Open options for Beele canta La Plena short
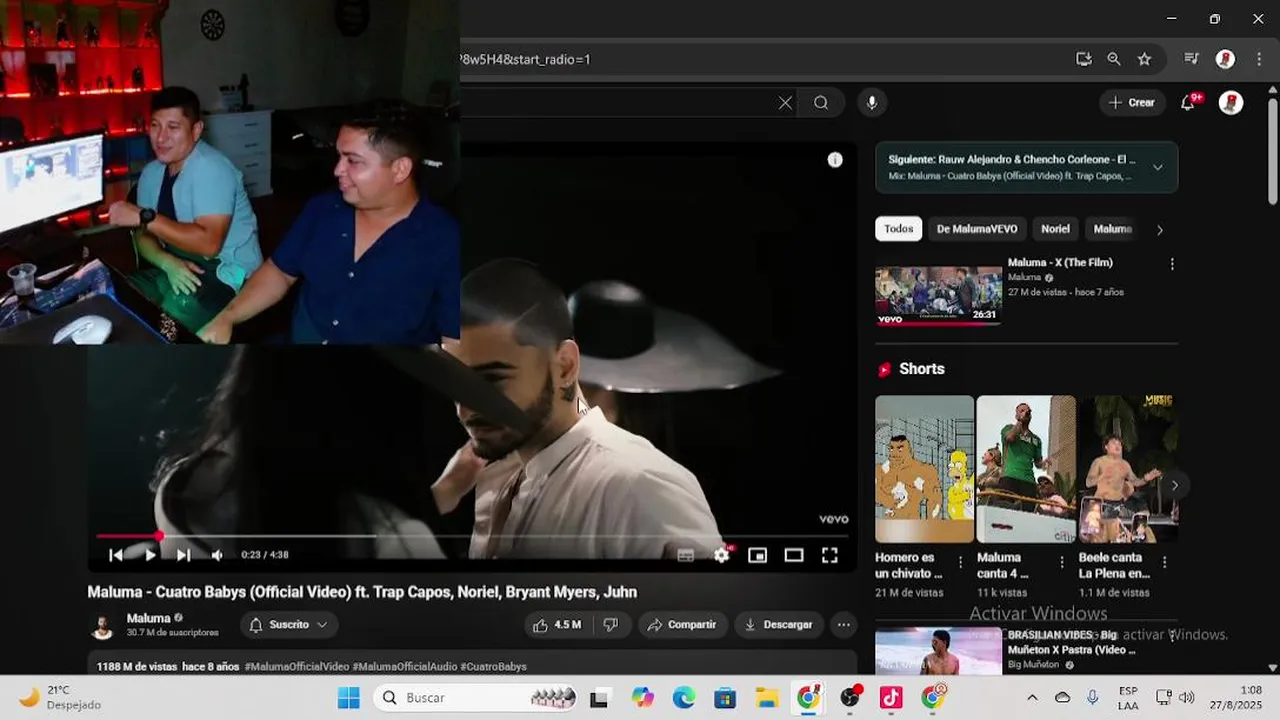This screenshot has width=1280, height=720. point(1165,562)
